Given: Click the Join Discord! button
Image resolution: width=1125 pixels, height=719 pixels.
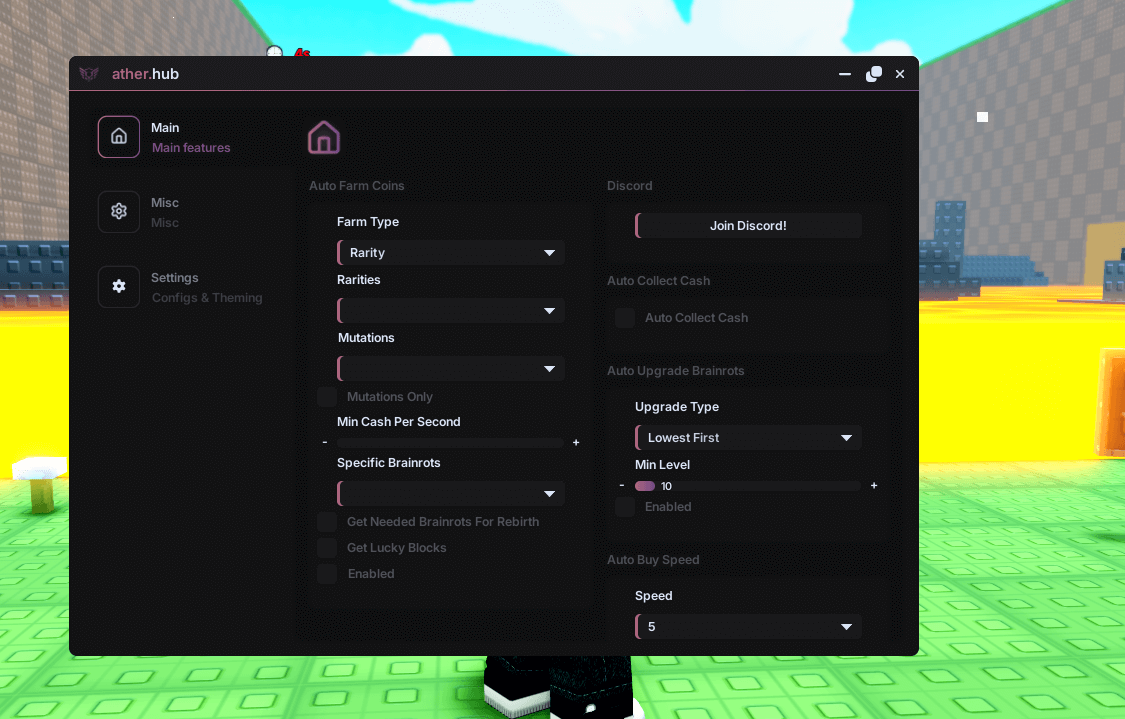Looking at the screenshot, I should pos(748,225).
